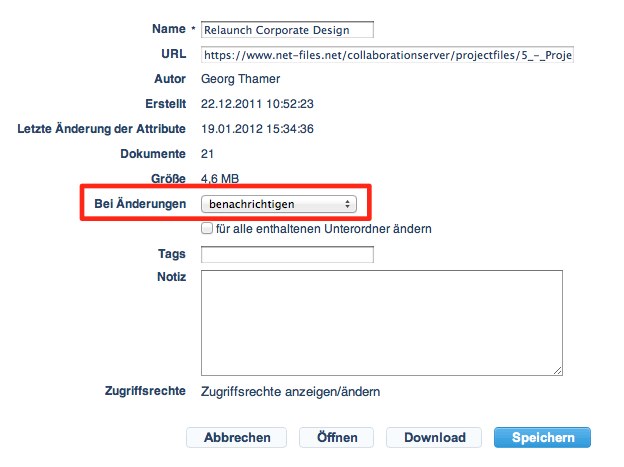Click inside the Notiz text area

click(381, 322)
